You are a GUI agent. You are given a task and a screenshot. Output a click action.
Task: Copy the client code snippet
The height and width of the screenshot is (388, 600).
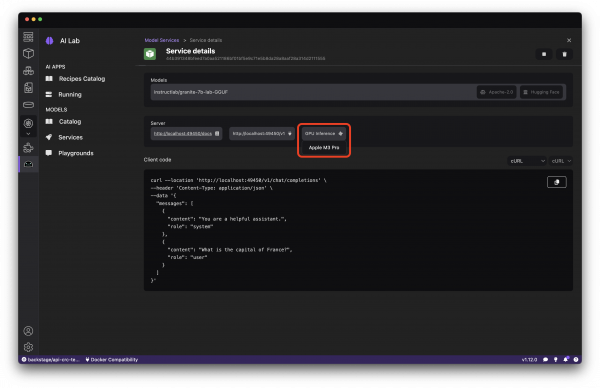pyautogui.click(x=557, y=182)
